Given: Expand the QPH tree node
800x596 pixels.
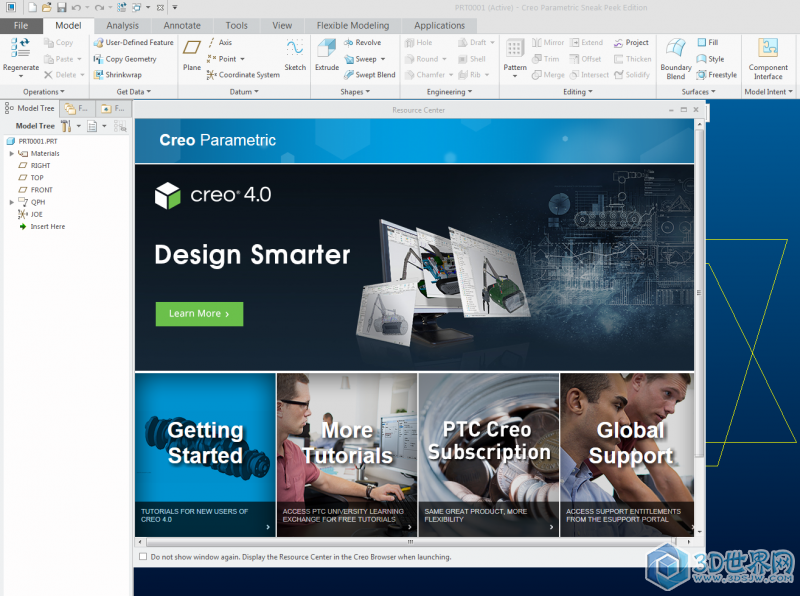Looking at the screenshot, I should click(x=11, y=202).
